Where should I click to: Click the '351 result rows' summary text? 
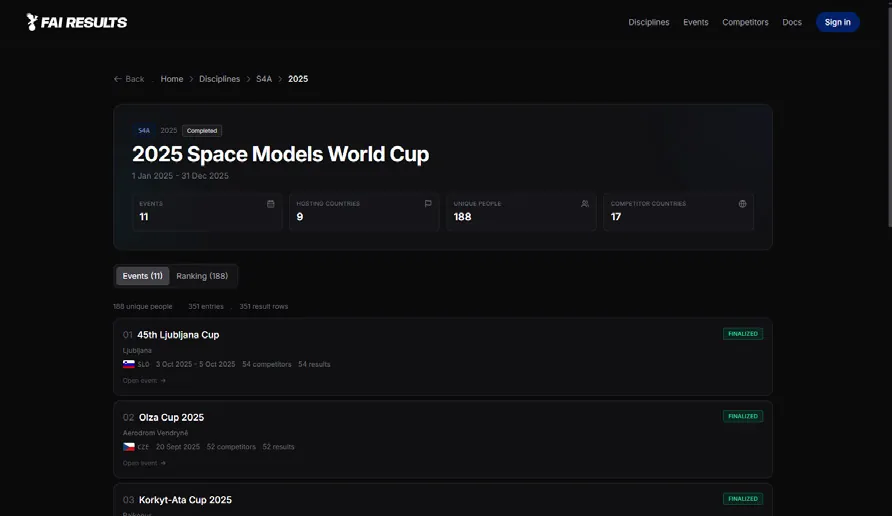coord(263,307)
